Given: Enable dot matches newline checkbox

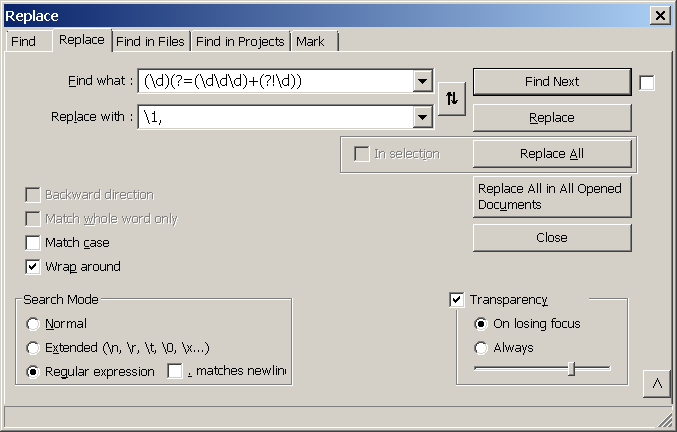Looking at the screenshot, I should (x=175, y=371).
